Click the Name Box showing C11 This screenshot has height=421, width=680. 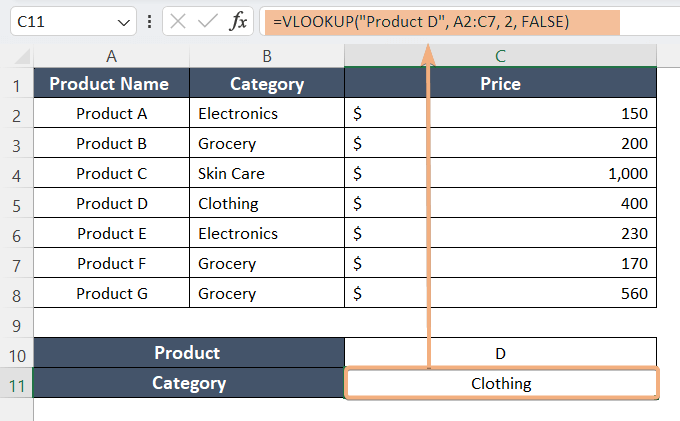click(x=73, y=21)
